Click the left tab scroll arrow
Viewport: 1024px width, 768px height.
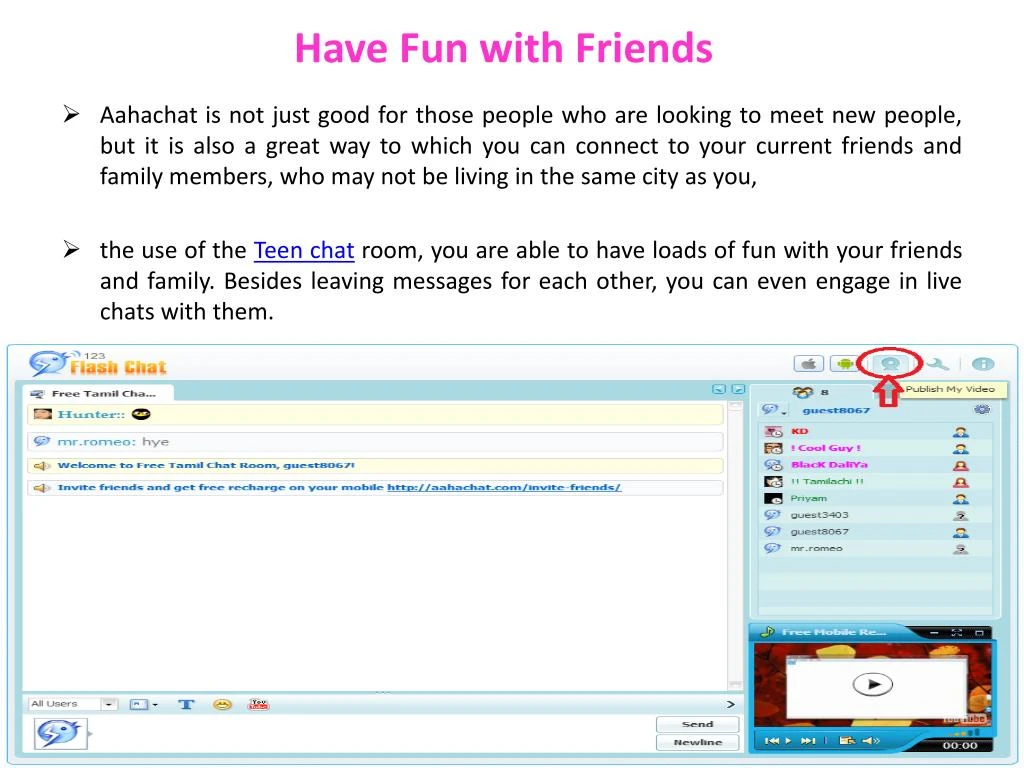[719, 389]
